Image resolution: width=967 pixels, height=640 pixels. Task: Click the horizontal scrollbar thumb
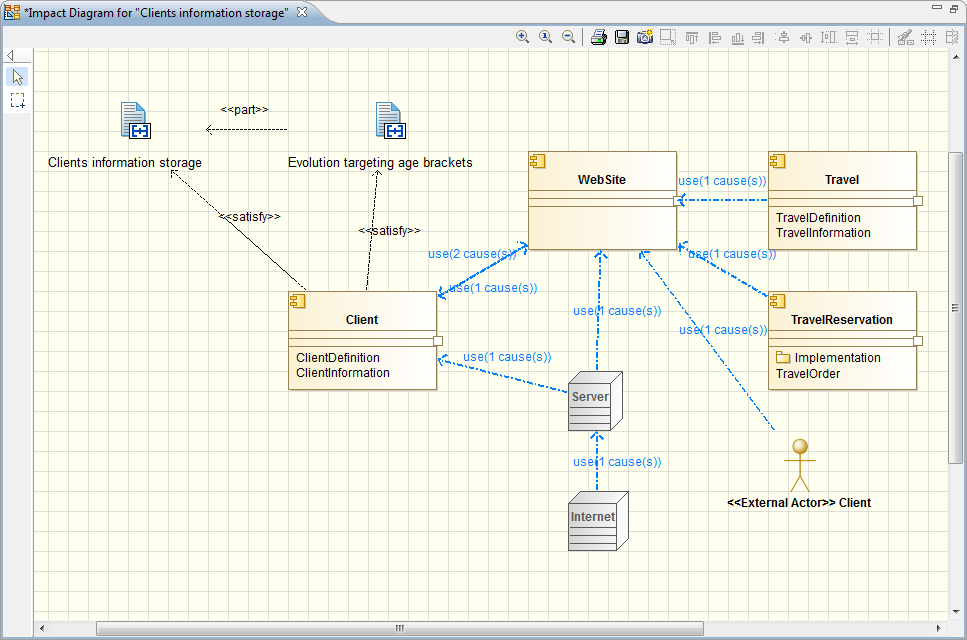[x=400, y=628]
